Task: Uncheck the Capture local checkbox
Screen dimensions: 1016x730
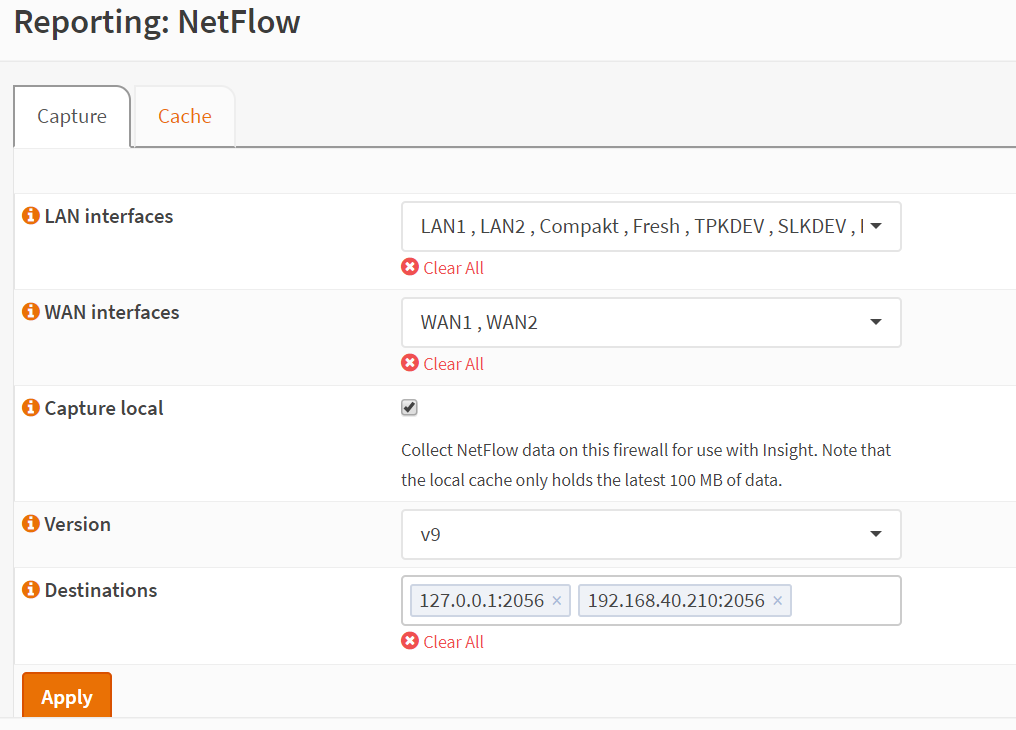Action: [x=409, y=407]
